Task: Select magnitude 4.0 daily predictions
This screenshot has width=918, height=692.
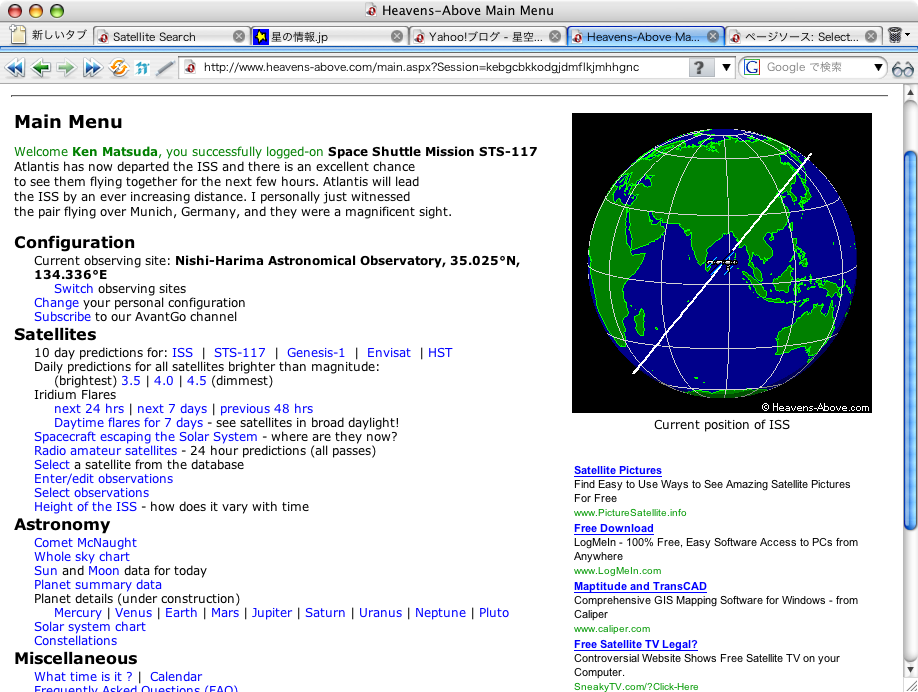Action: click(163, 381)
